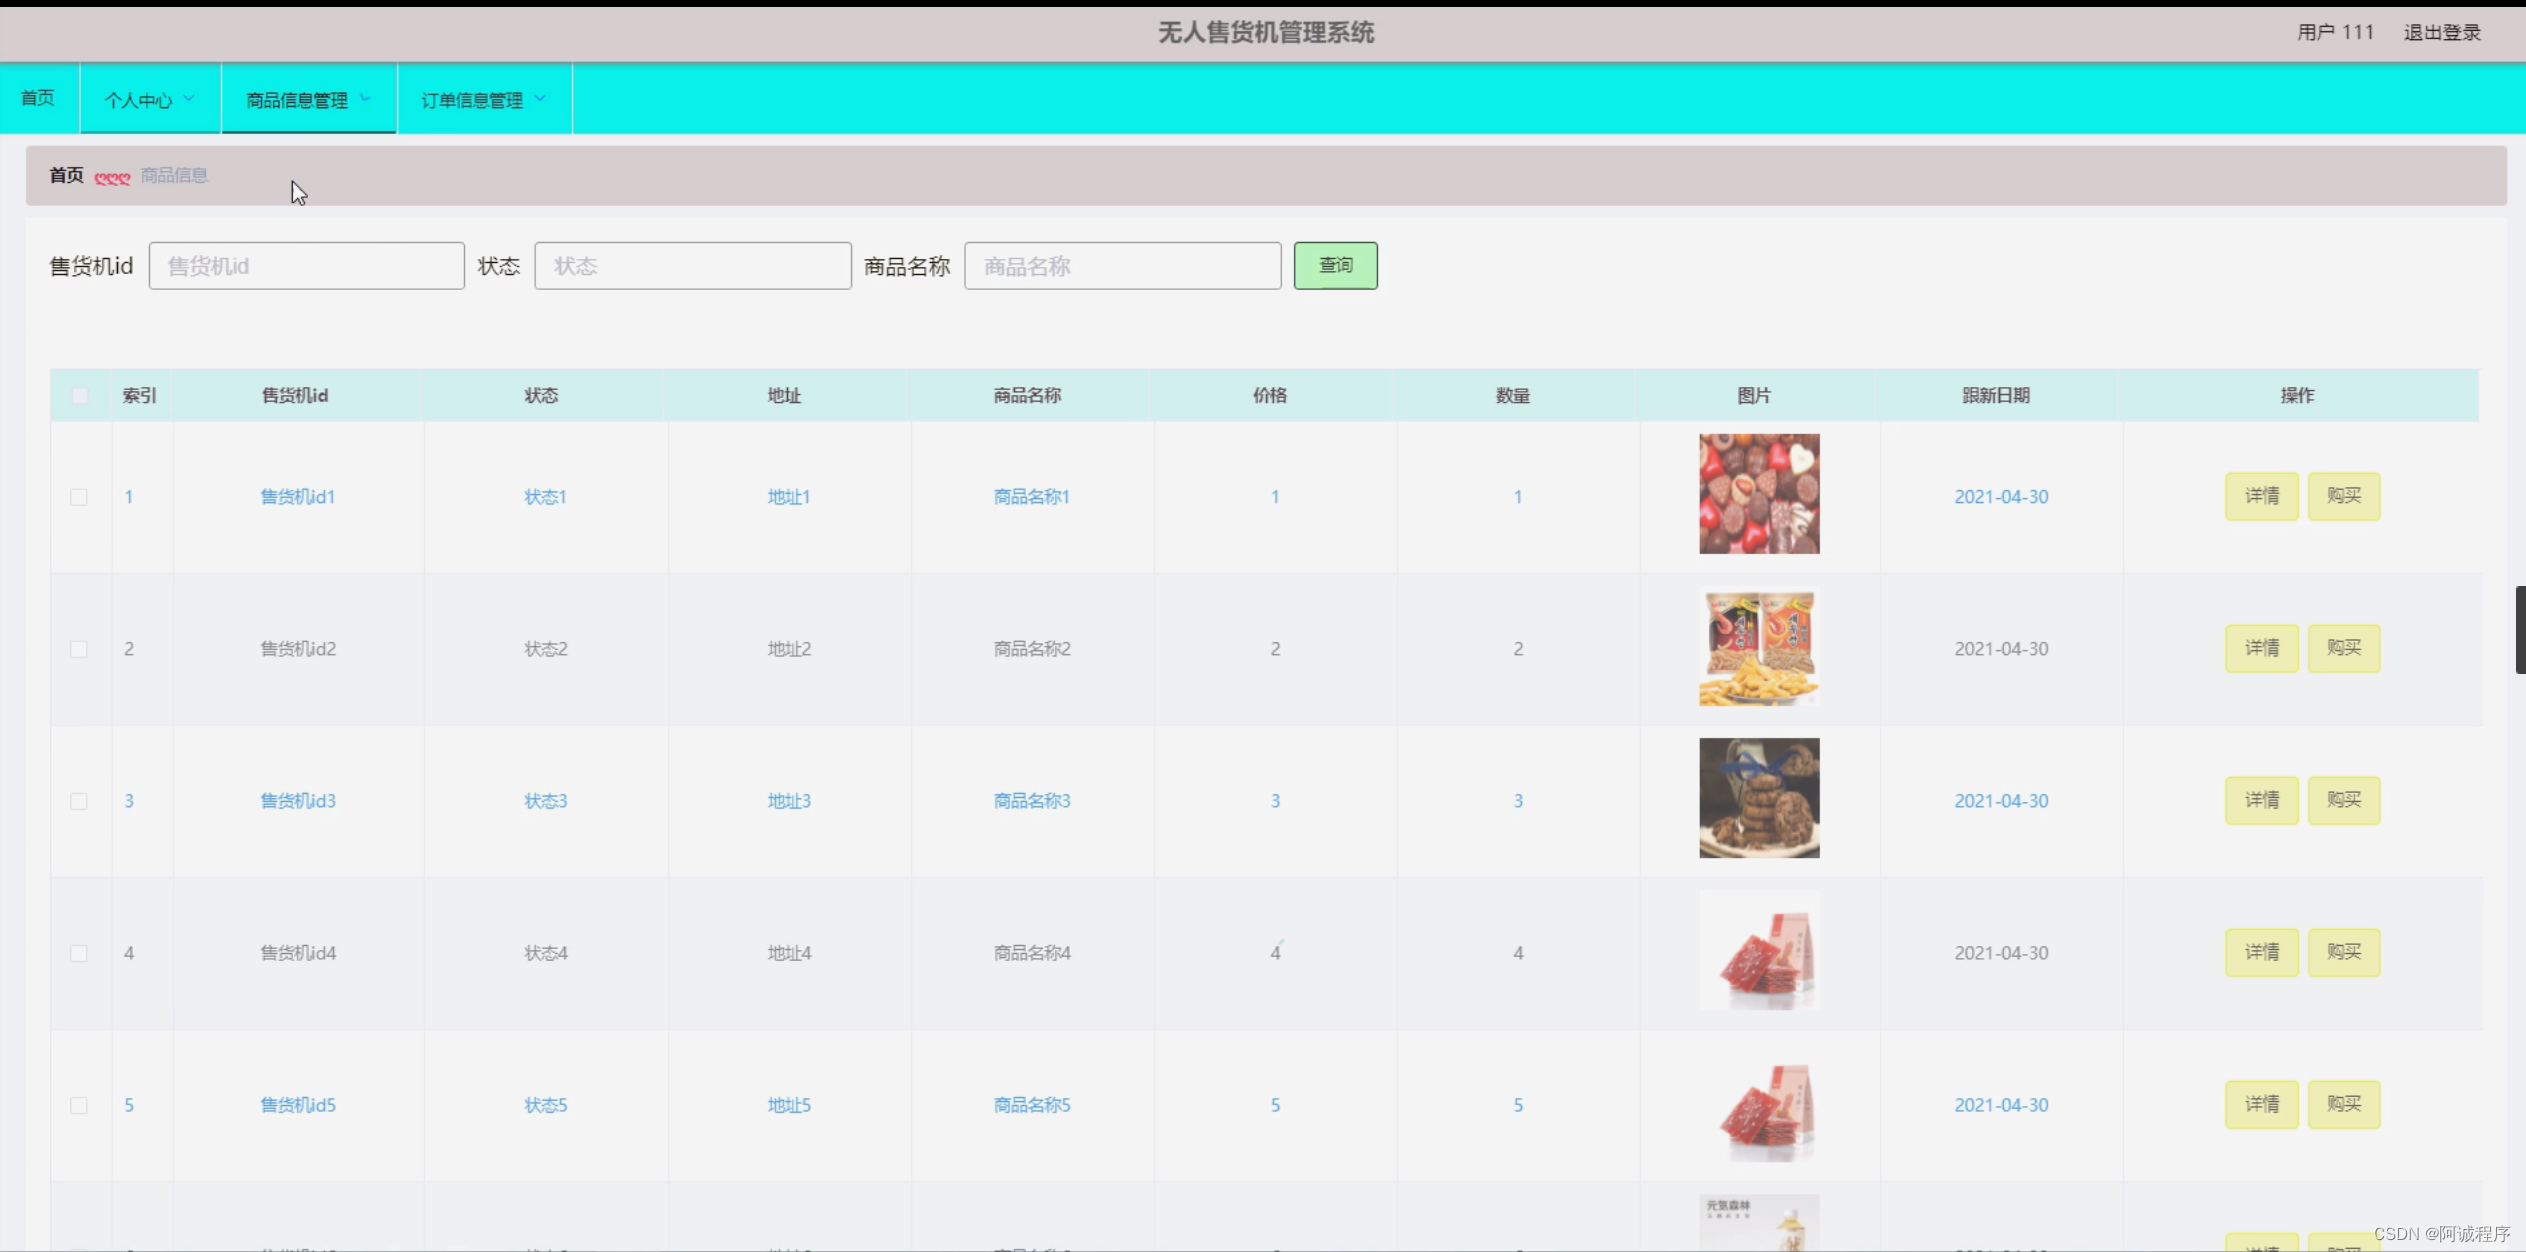The height and width of the screenshot is (1252, 2526).
Task: Open the cookies product image in row 3
Action: coord(1758,798)
